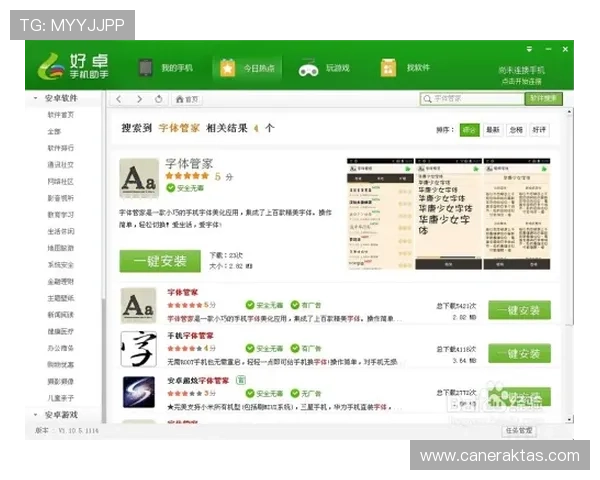Open 影音视听 category

(x=60, y=198)
